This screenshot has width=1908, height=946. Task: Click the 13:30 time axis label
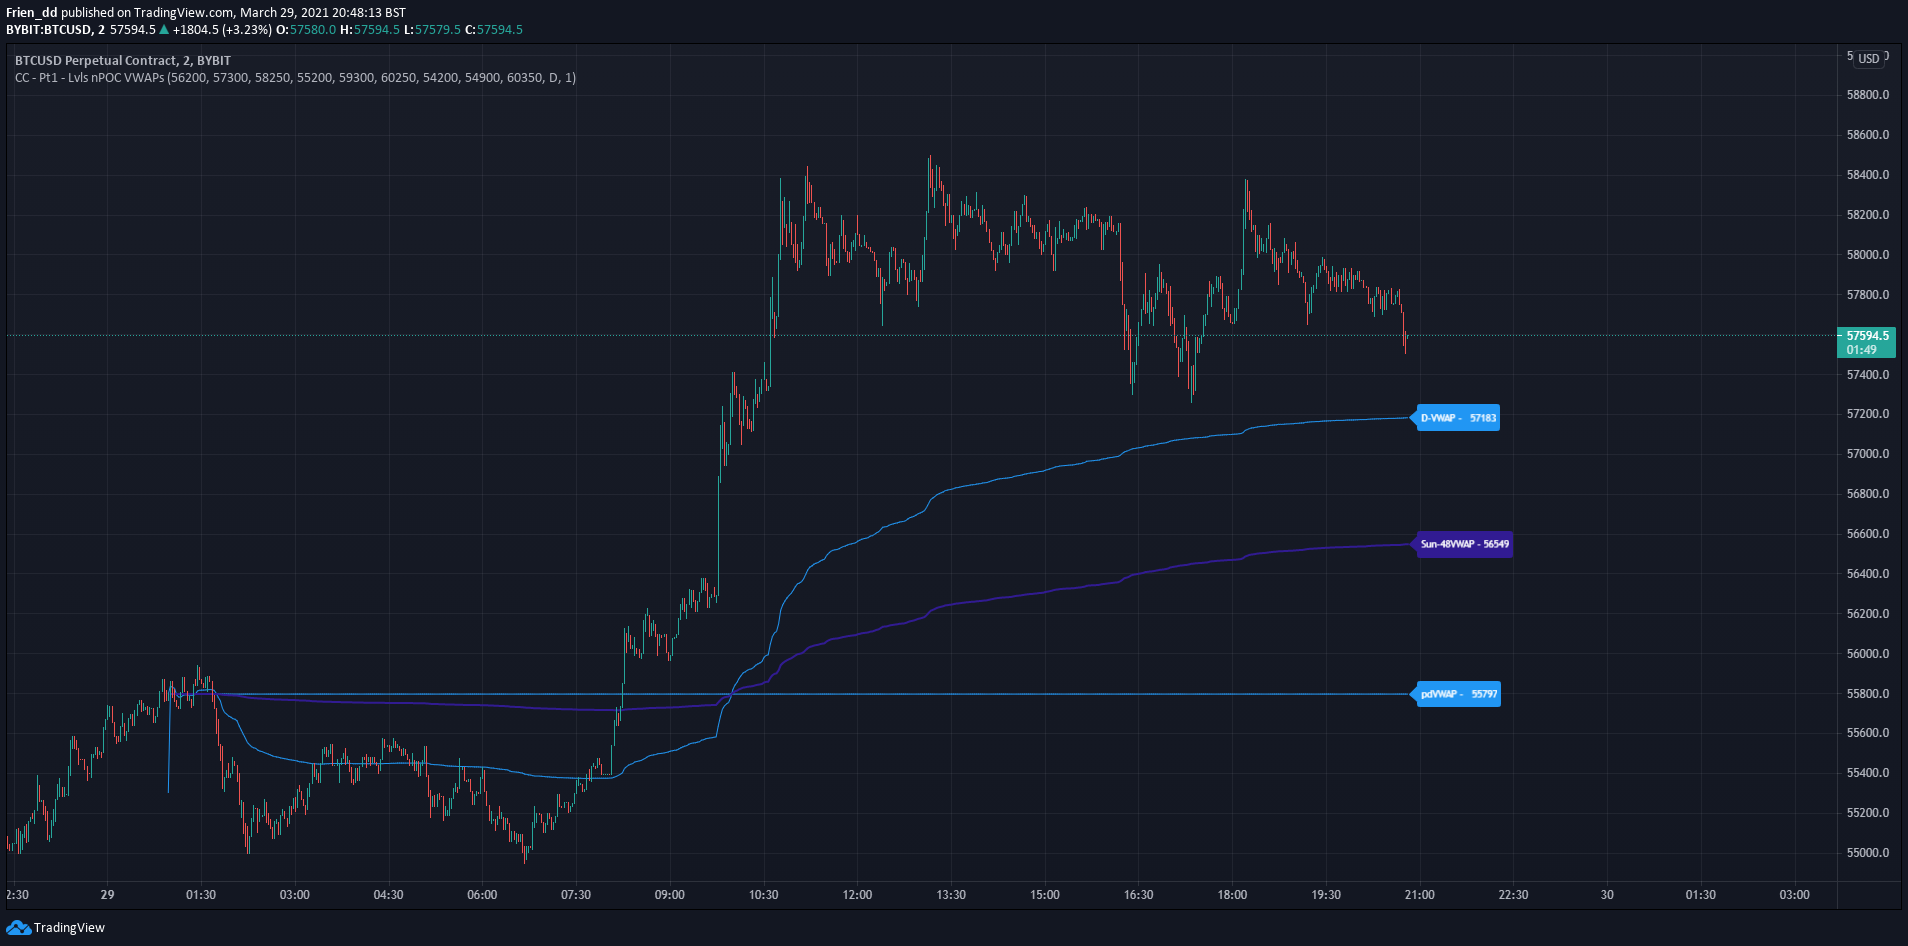pos(951,895)
